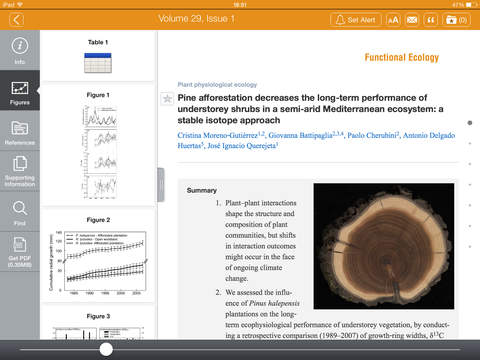The image size is (480, 360).
Task: Share article via email envelope icon
Action: [412, 20]
